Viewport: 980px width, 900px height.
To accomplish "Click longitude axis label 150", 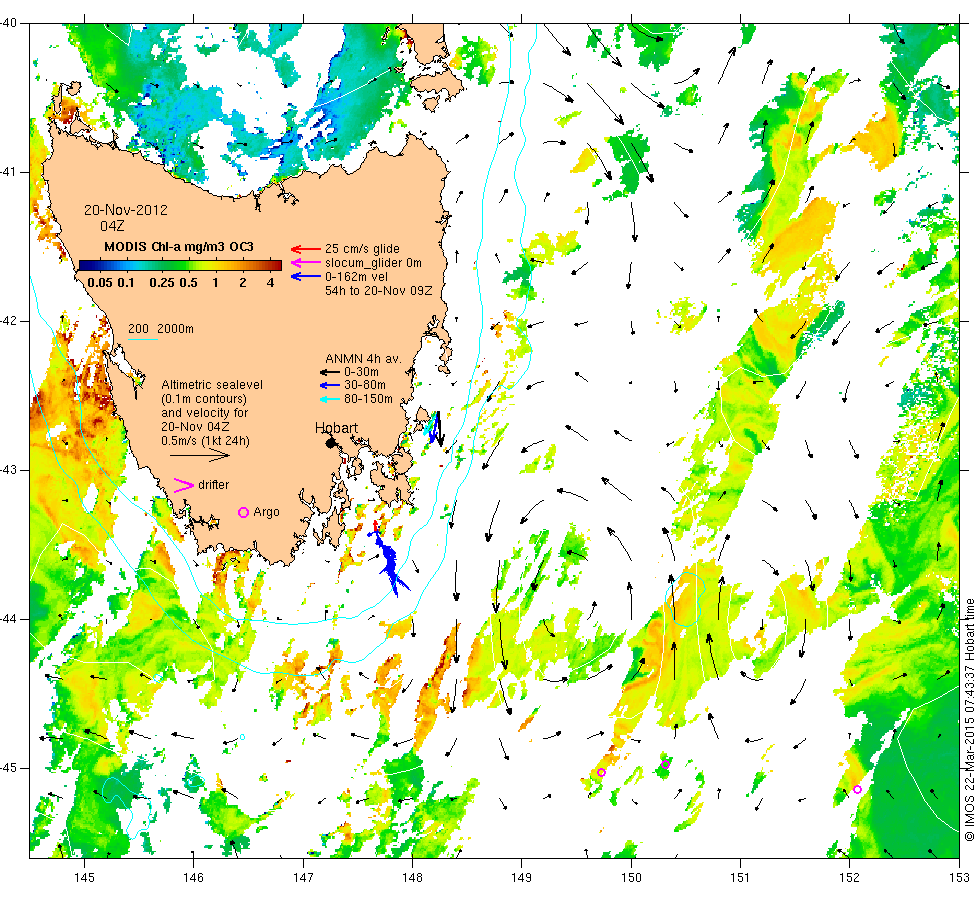I will pyautogui.click(x=631, y=878).
